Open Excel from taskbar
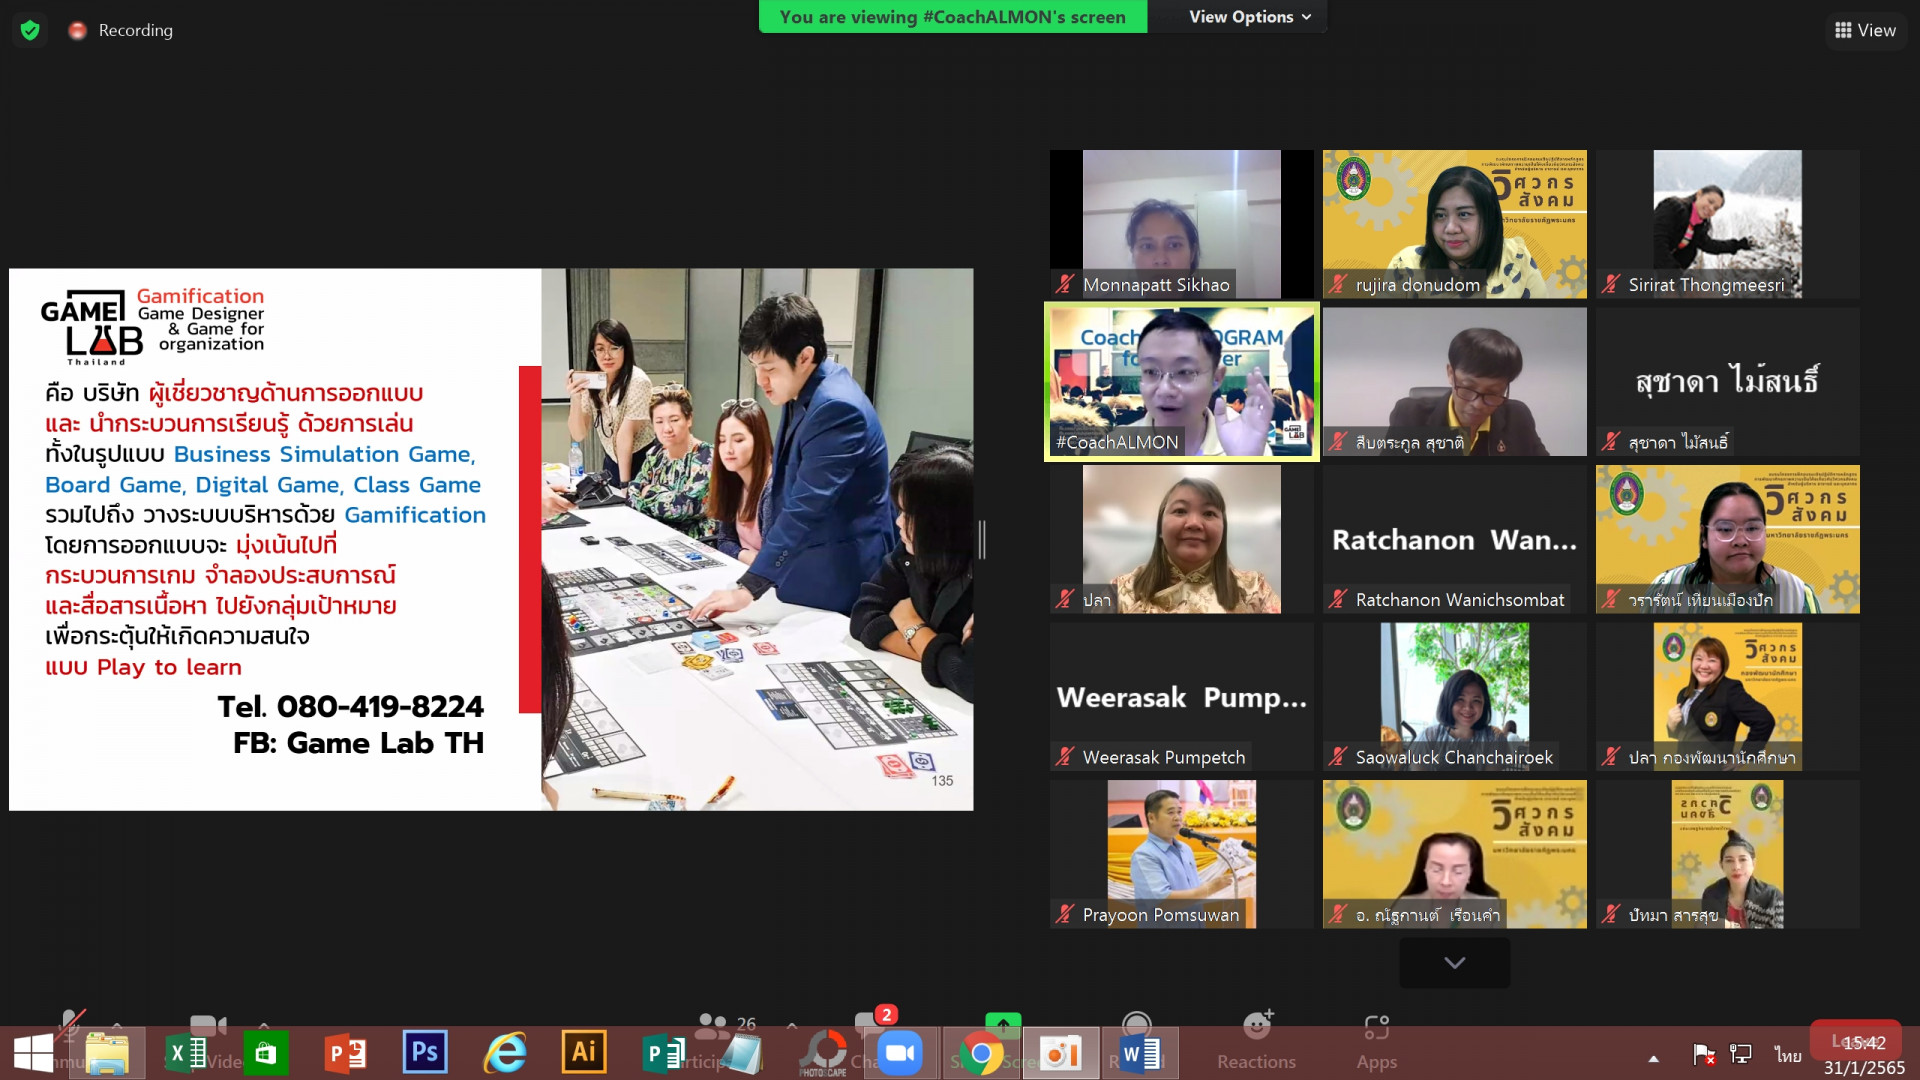 pyautogui.click(x=186, y=1053)
